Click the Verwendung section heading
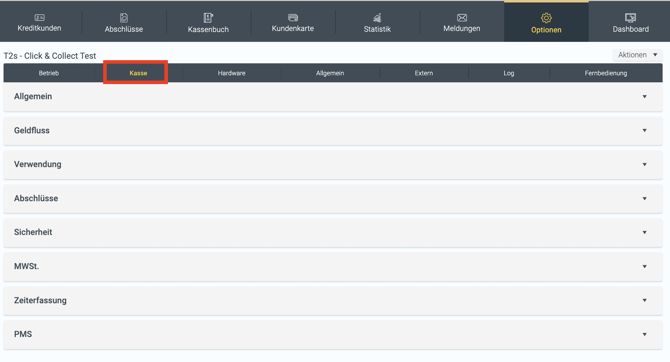Image resolution: width=670 pixels, height=362 pixels. click(38, 164)
